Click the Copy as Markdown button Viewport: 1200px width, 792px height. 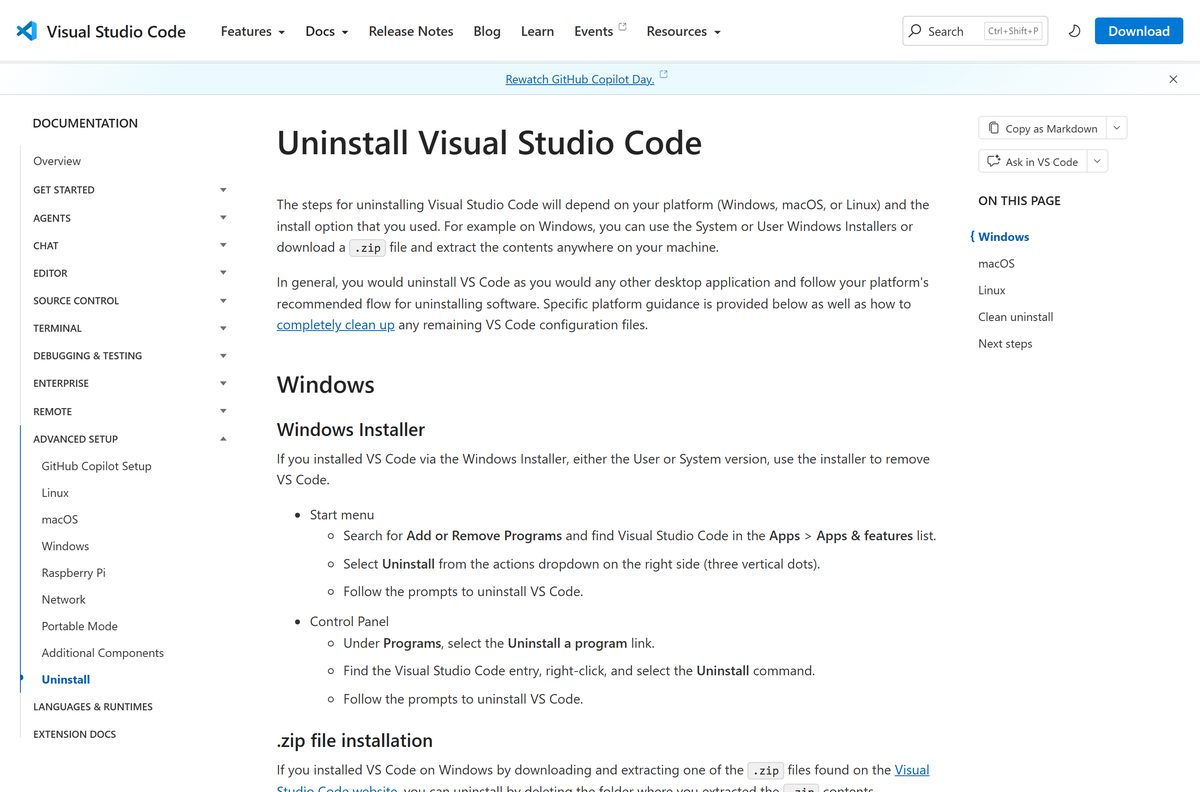tap(1043, 128)
